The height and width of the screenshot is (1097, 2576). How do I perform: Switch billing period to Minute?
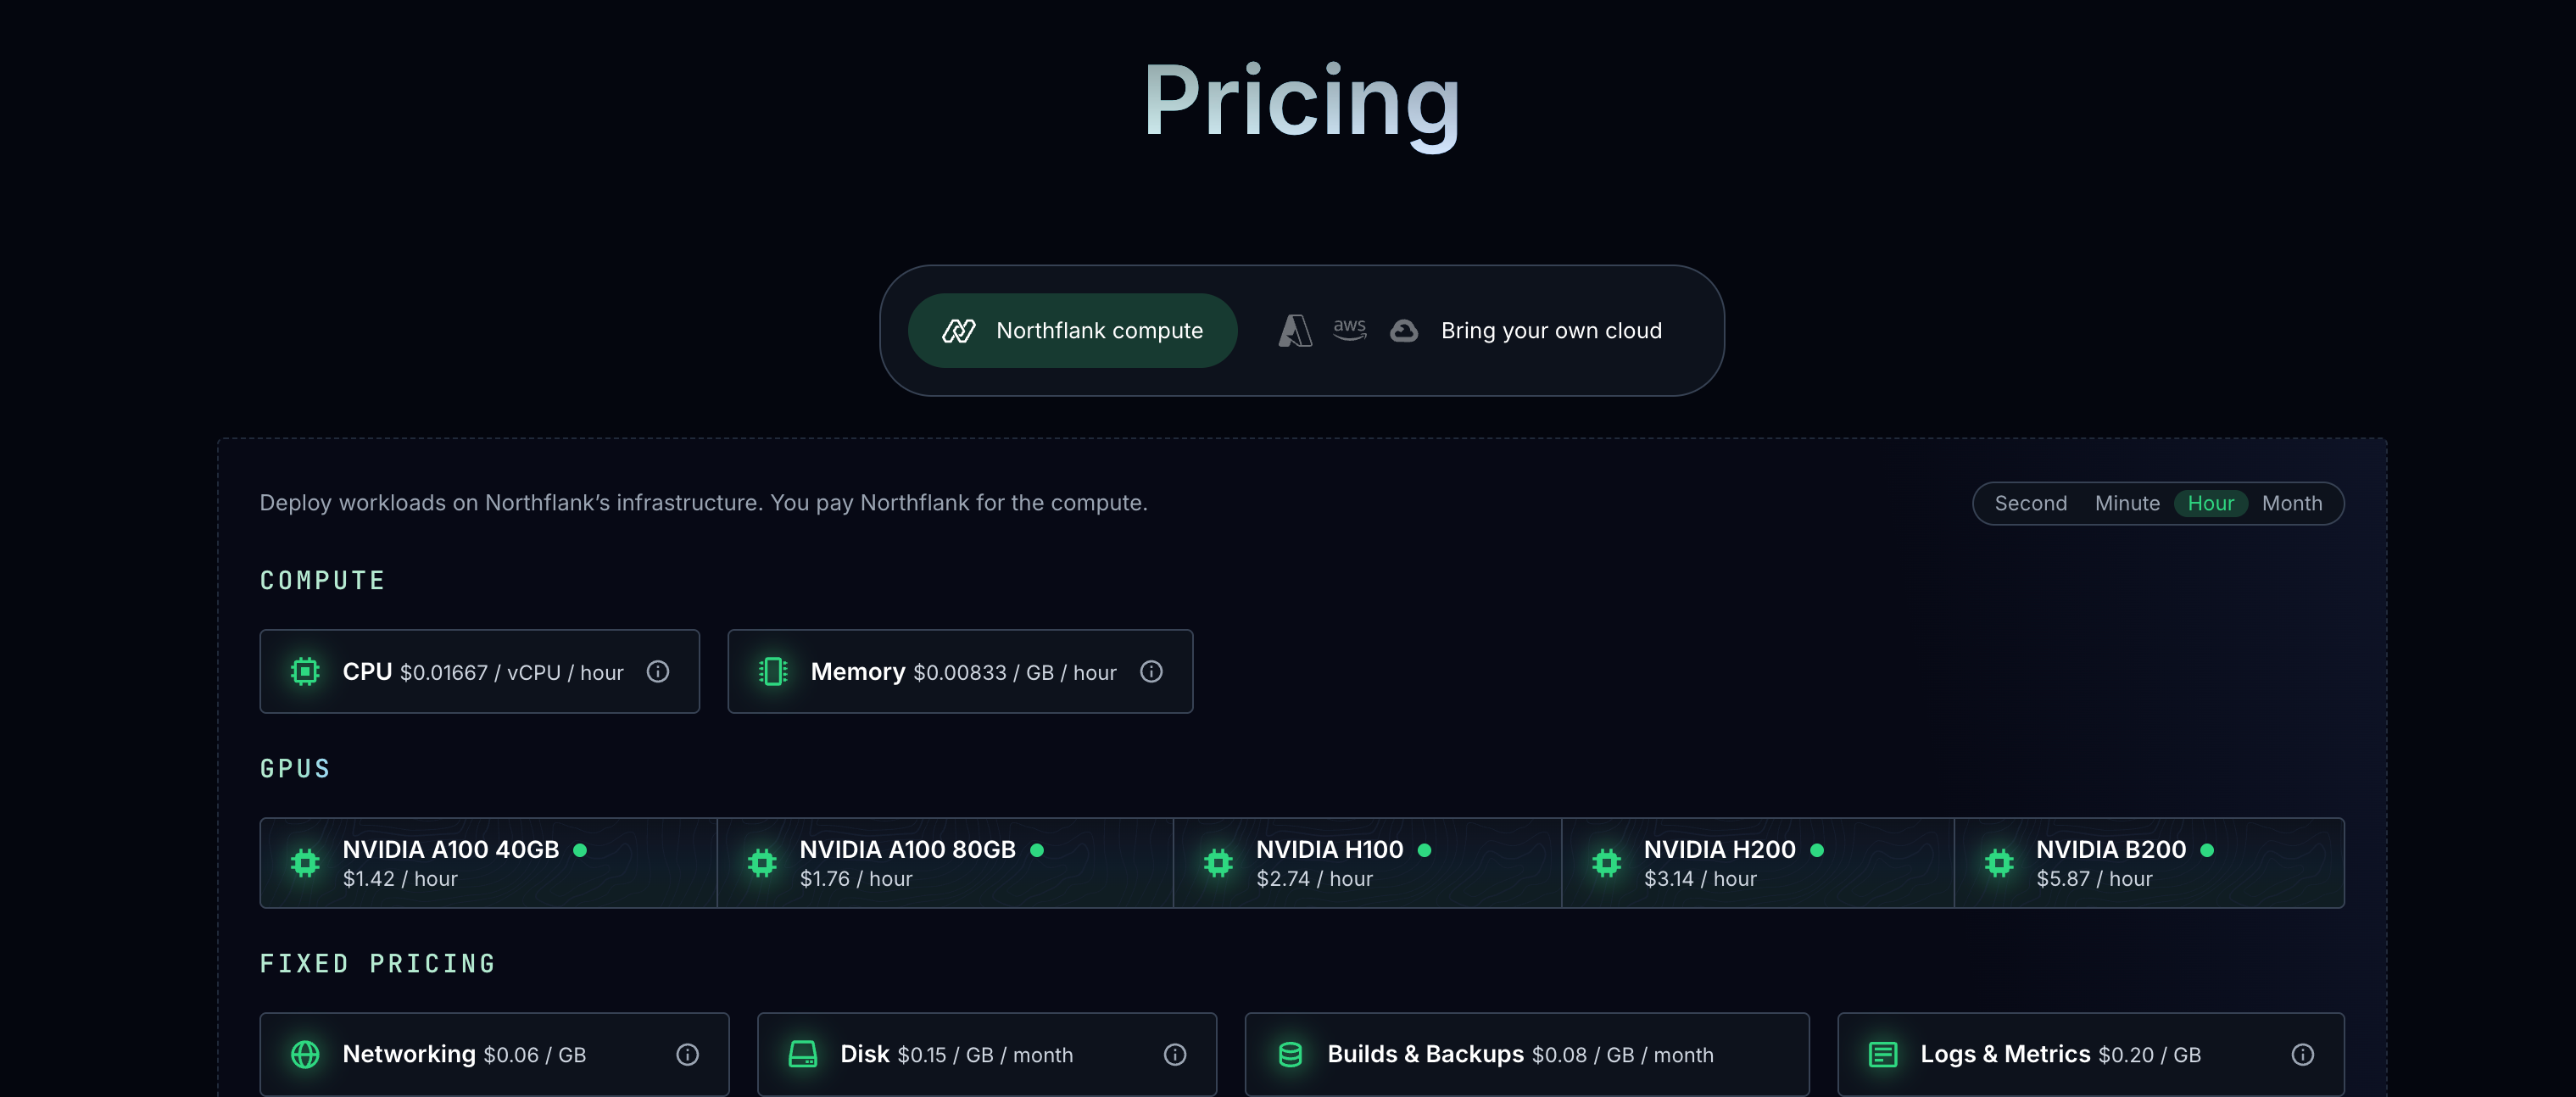coord(2127,504)
